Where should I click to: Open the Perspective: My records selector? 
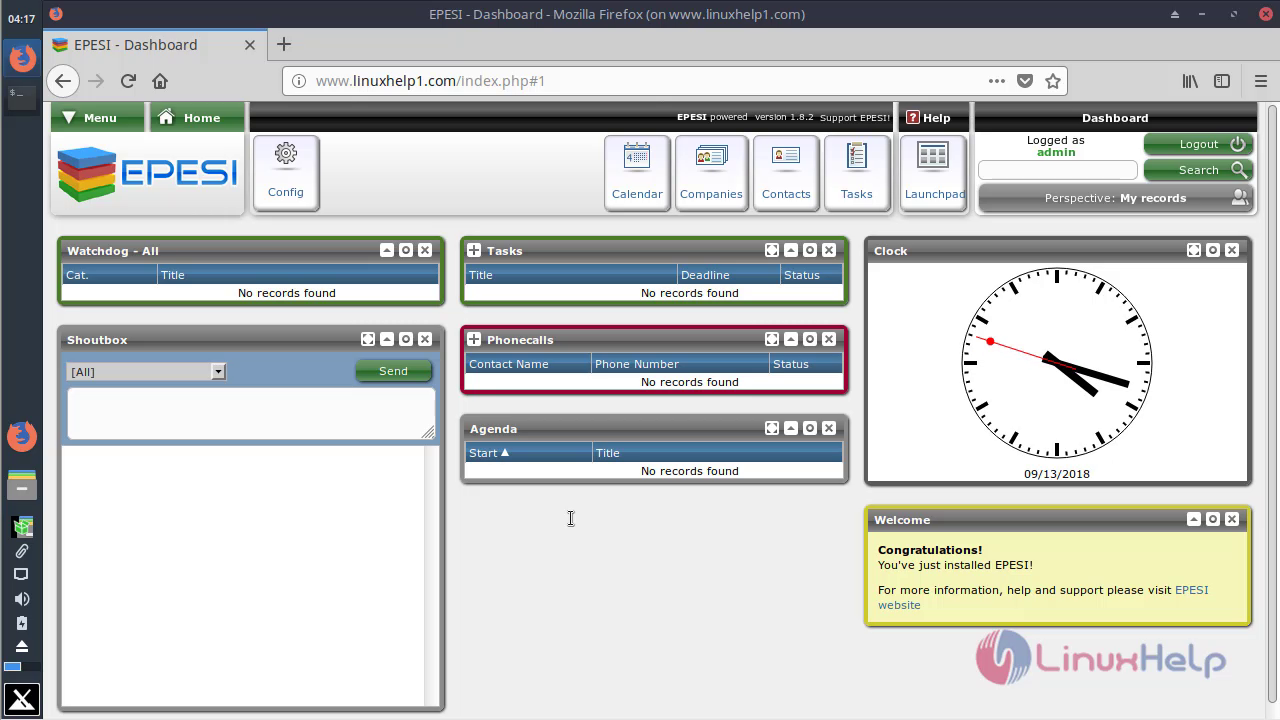point(1115,198)
